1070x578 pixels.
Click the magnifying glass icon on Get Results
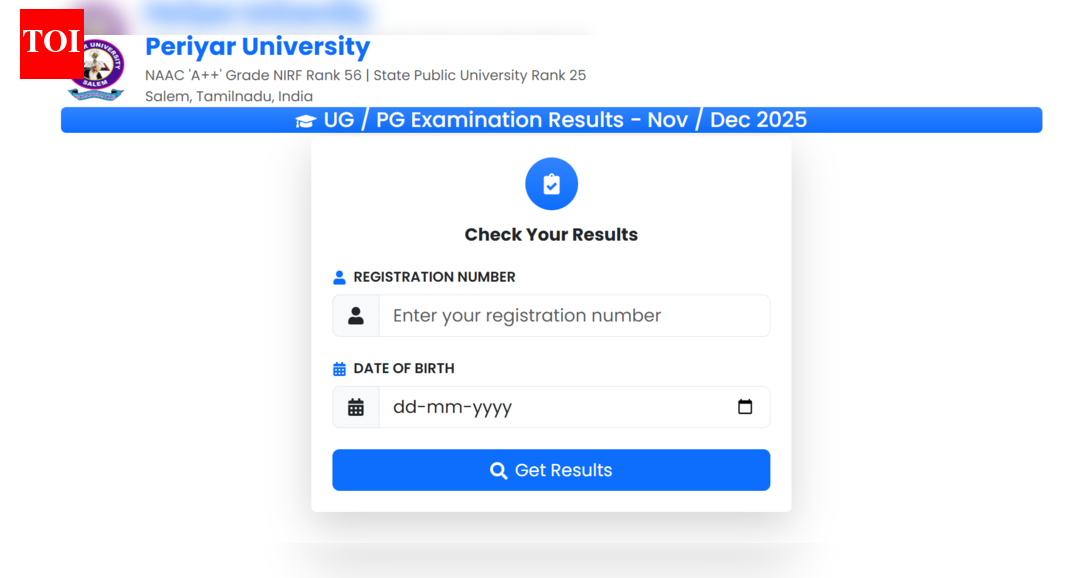[499, 470]
